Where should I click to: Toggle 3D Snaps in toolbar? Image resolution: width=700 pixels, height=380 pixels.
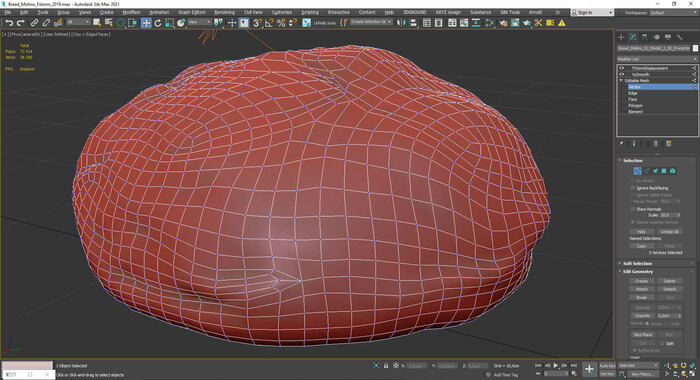(x=257, y=22)
